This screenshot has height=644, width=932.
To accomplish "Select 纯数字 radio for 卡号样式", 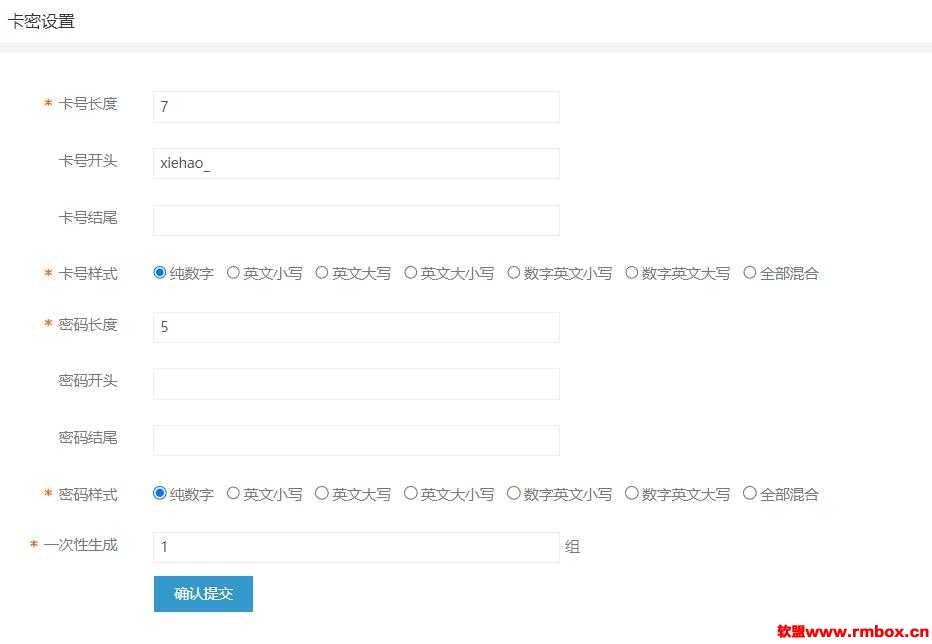I will click(159, 272).
